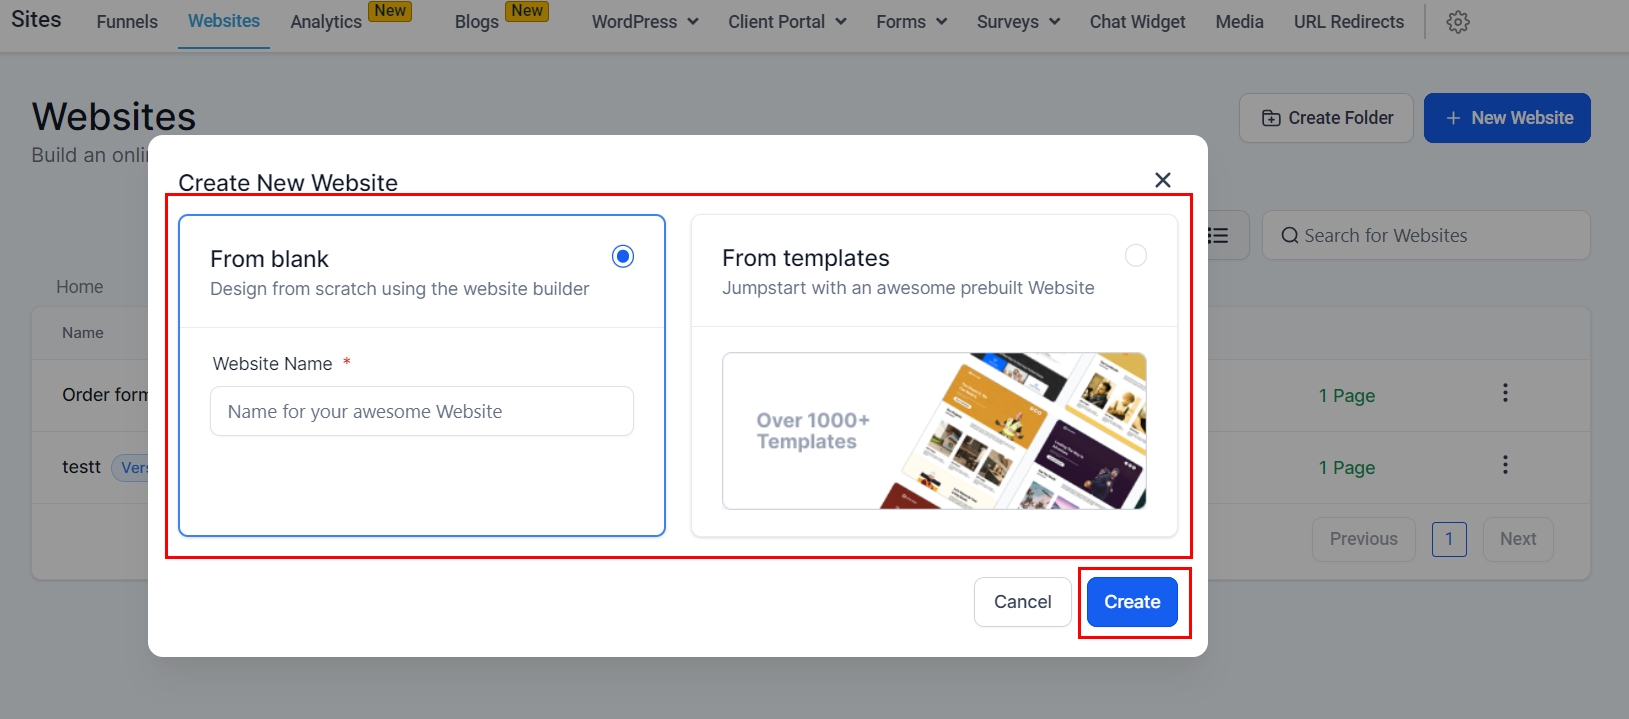Open options menu for testt row
Image resolution: width=1629 pixels, height=719 pixels.
click(x=1505, y=465)
